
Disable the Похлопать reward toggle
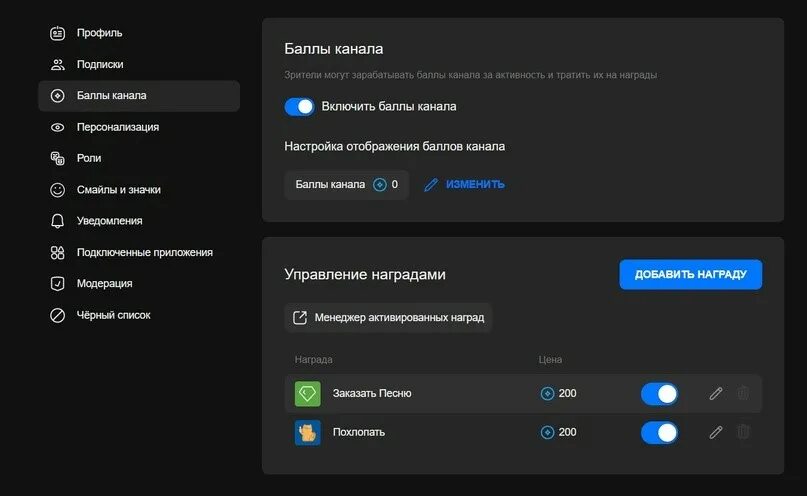pos(659,433)
